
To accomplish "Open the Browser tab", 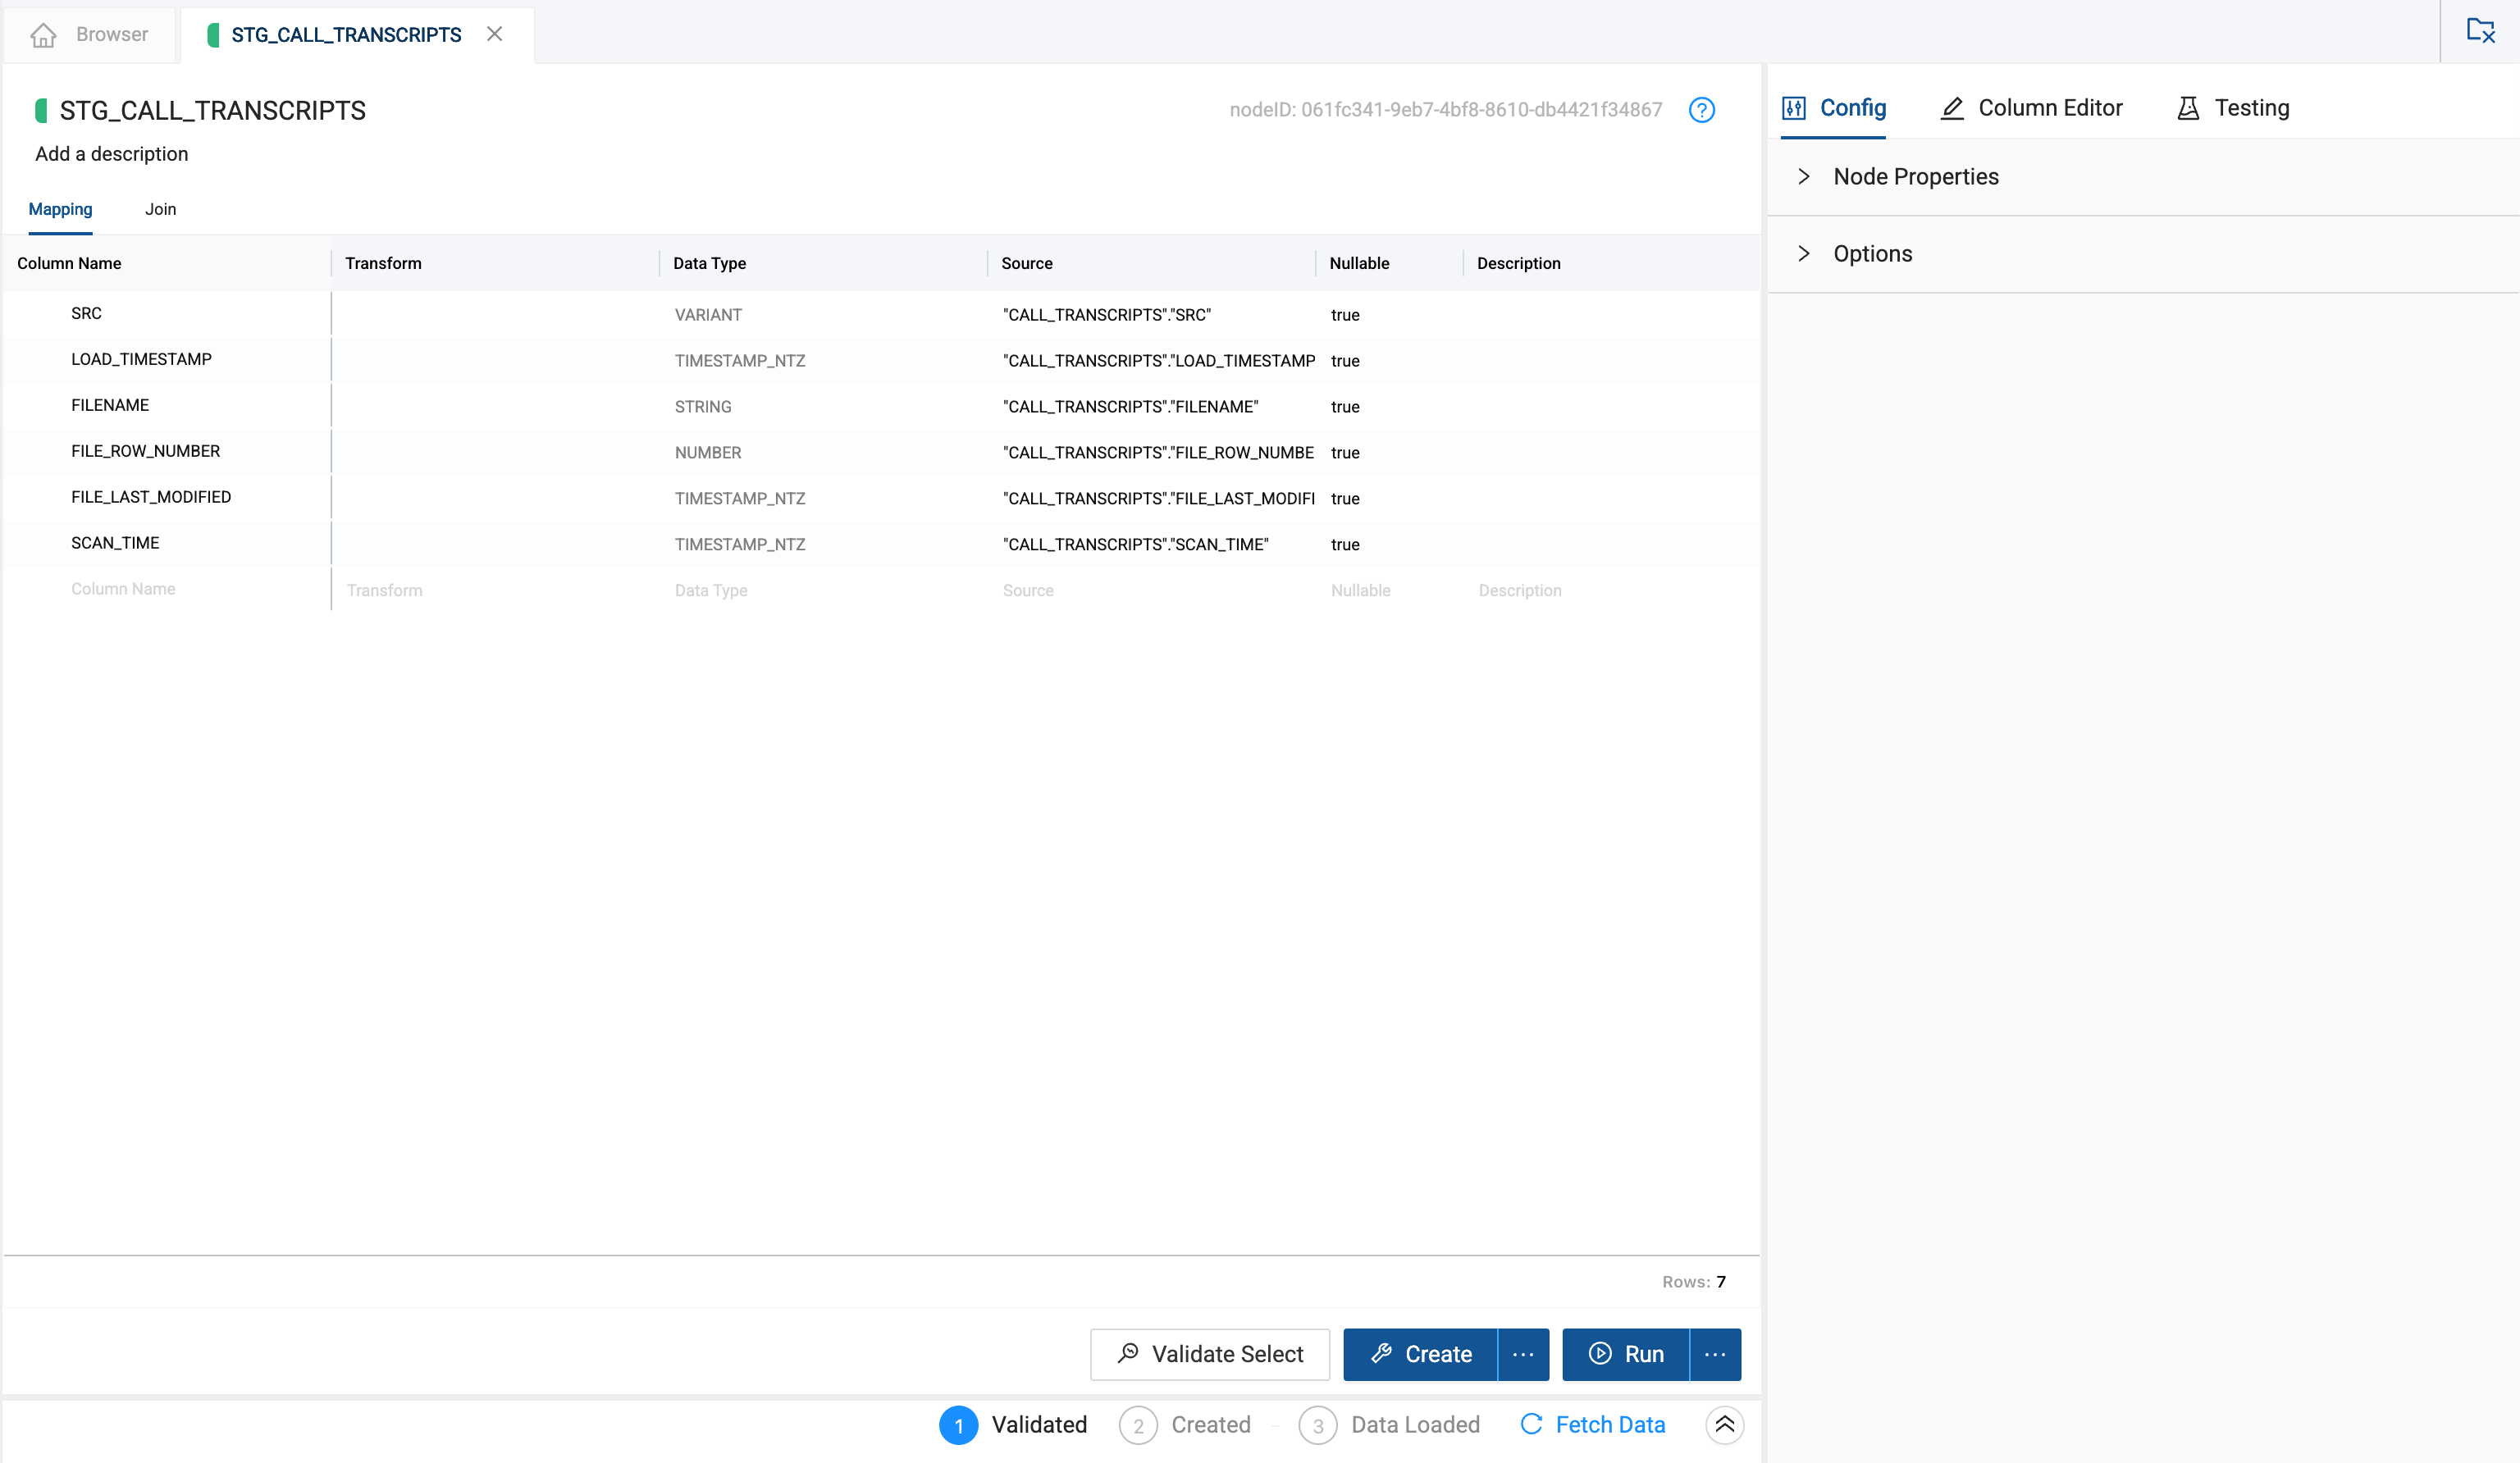I will point(90,35).
